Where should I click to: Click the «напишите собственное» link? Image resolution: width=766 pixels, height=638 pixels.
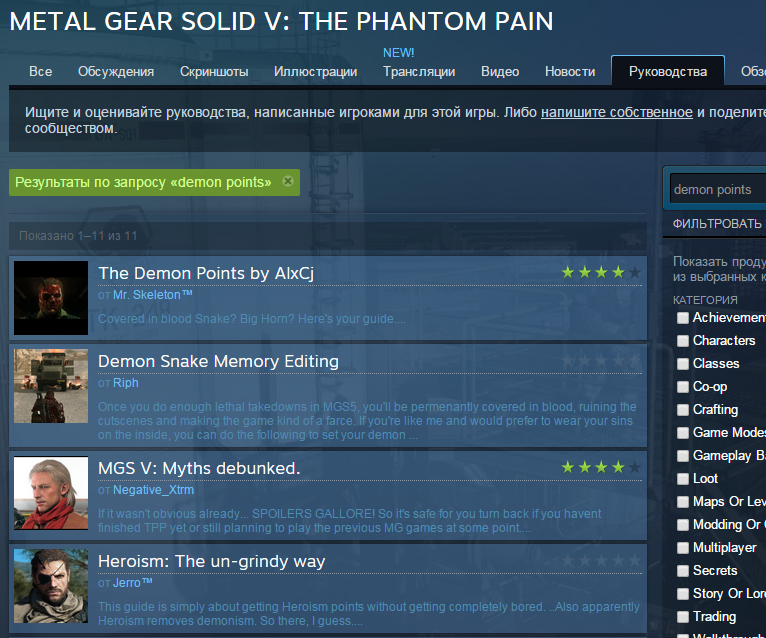pyautogui.click(x=617, y=112)
